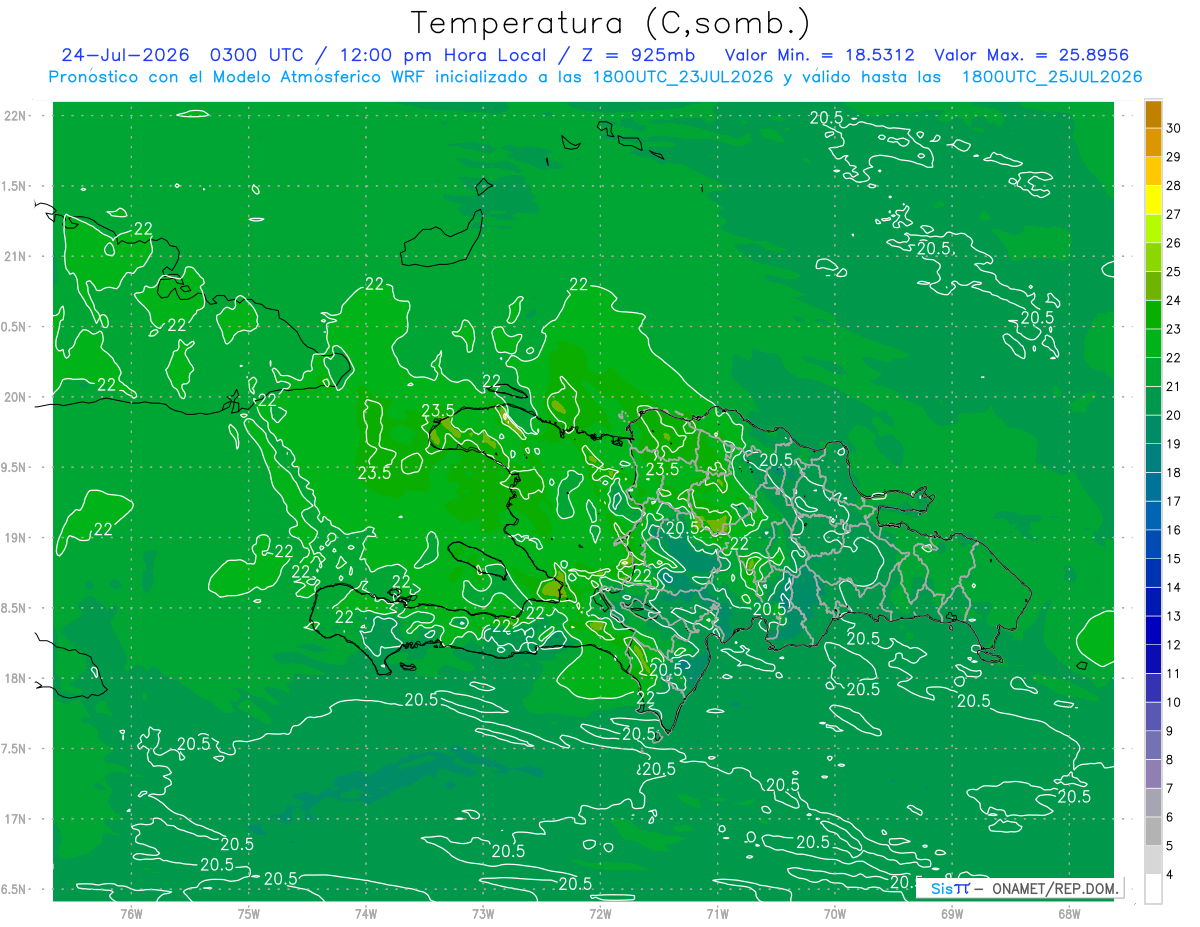Click color scale label "10"
Screen dimensions: 1200x927
(1173, 703)
